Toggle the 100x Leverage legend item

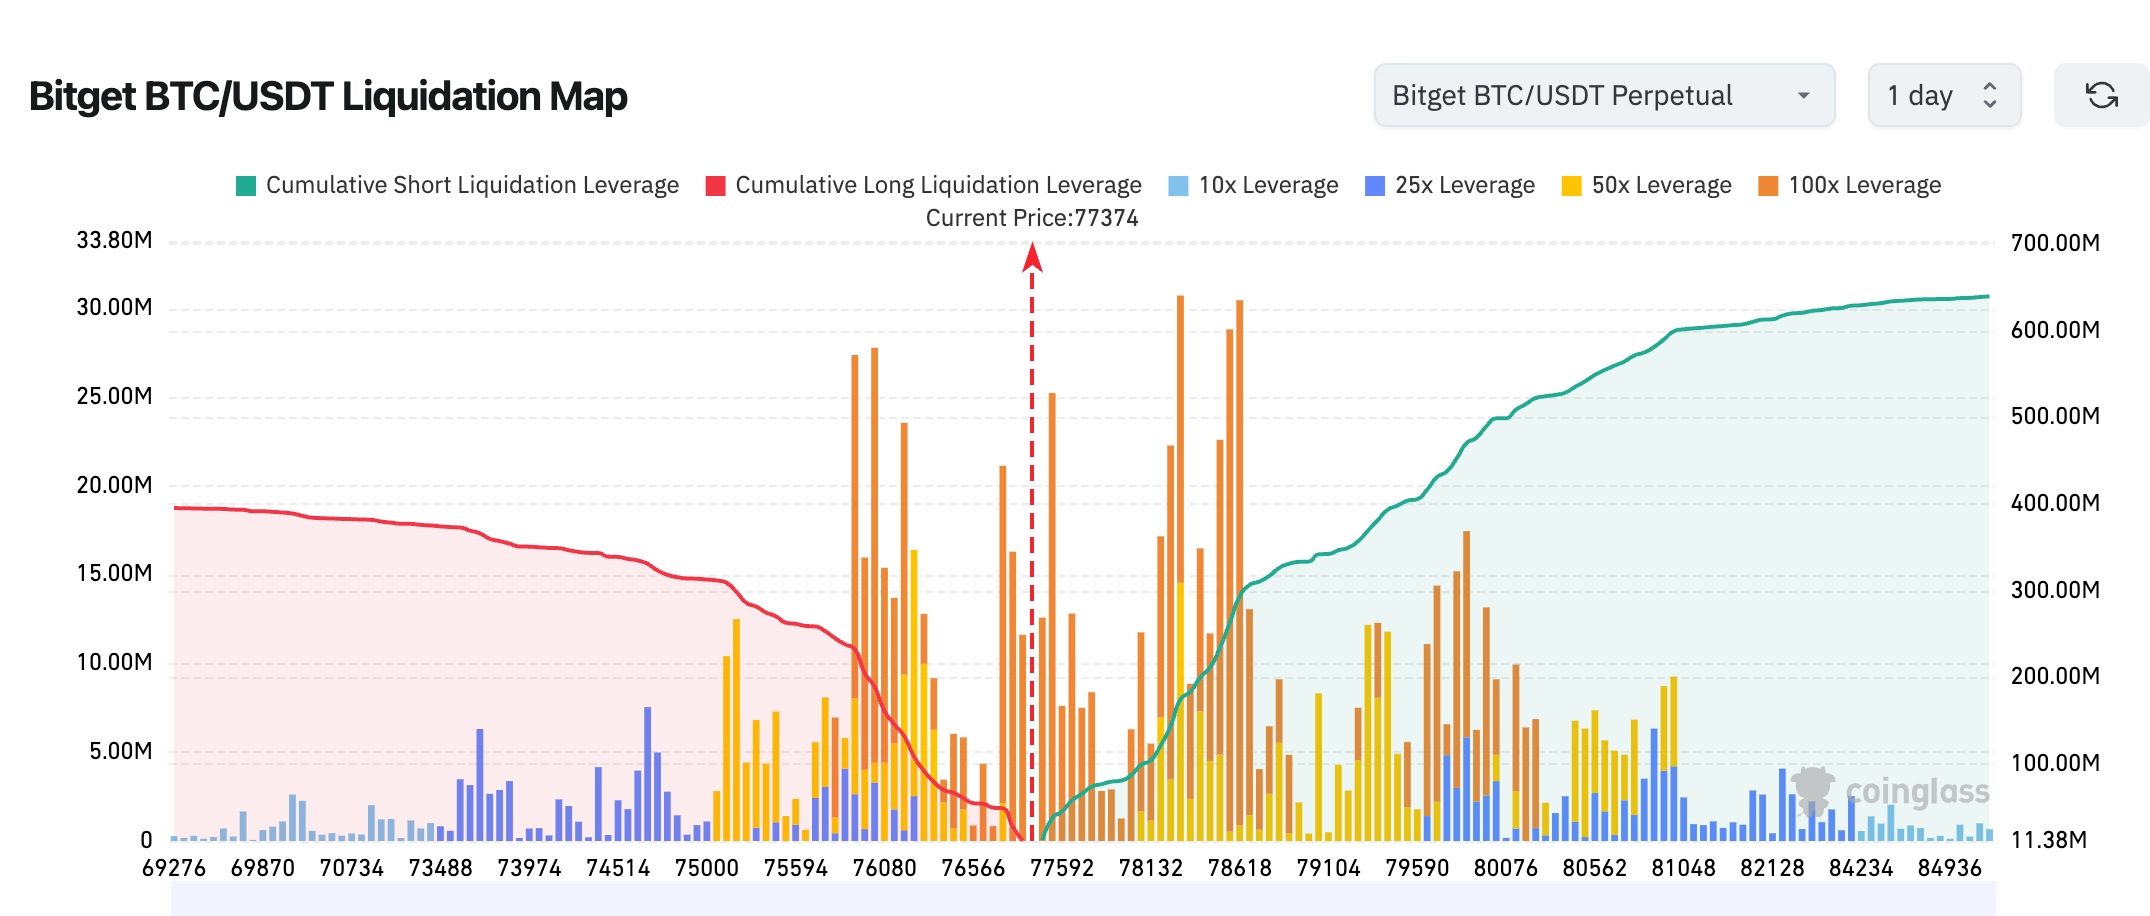tap(1850, 185)
